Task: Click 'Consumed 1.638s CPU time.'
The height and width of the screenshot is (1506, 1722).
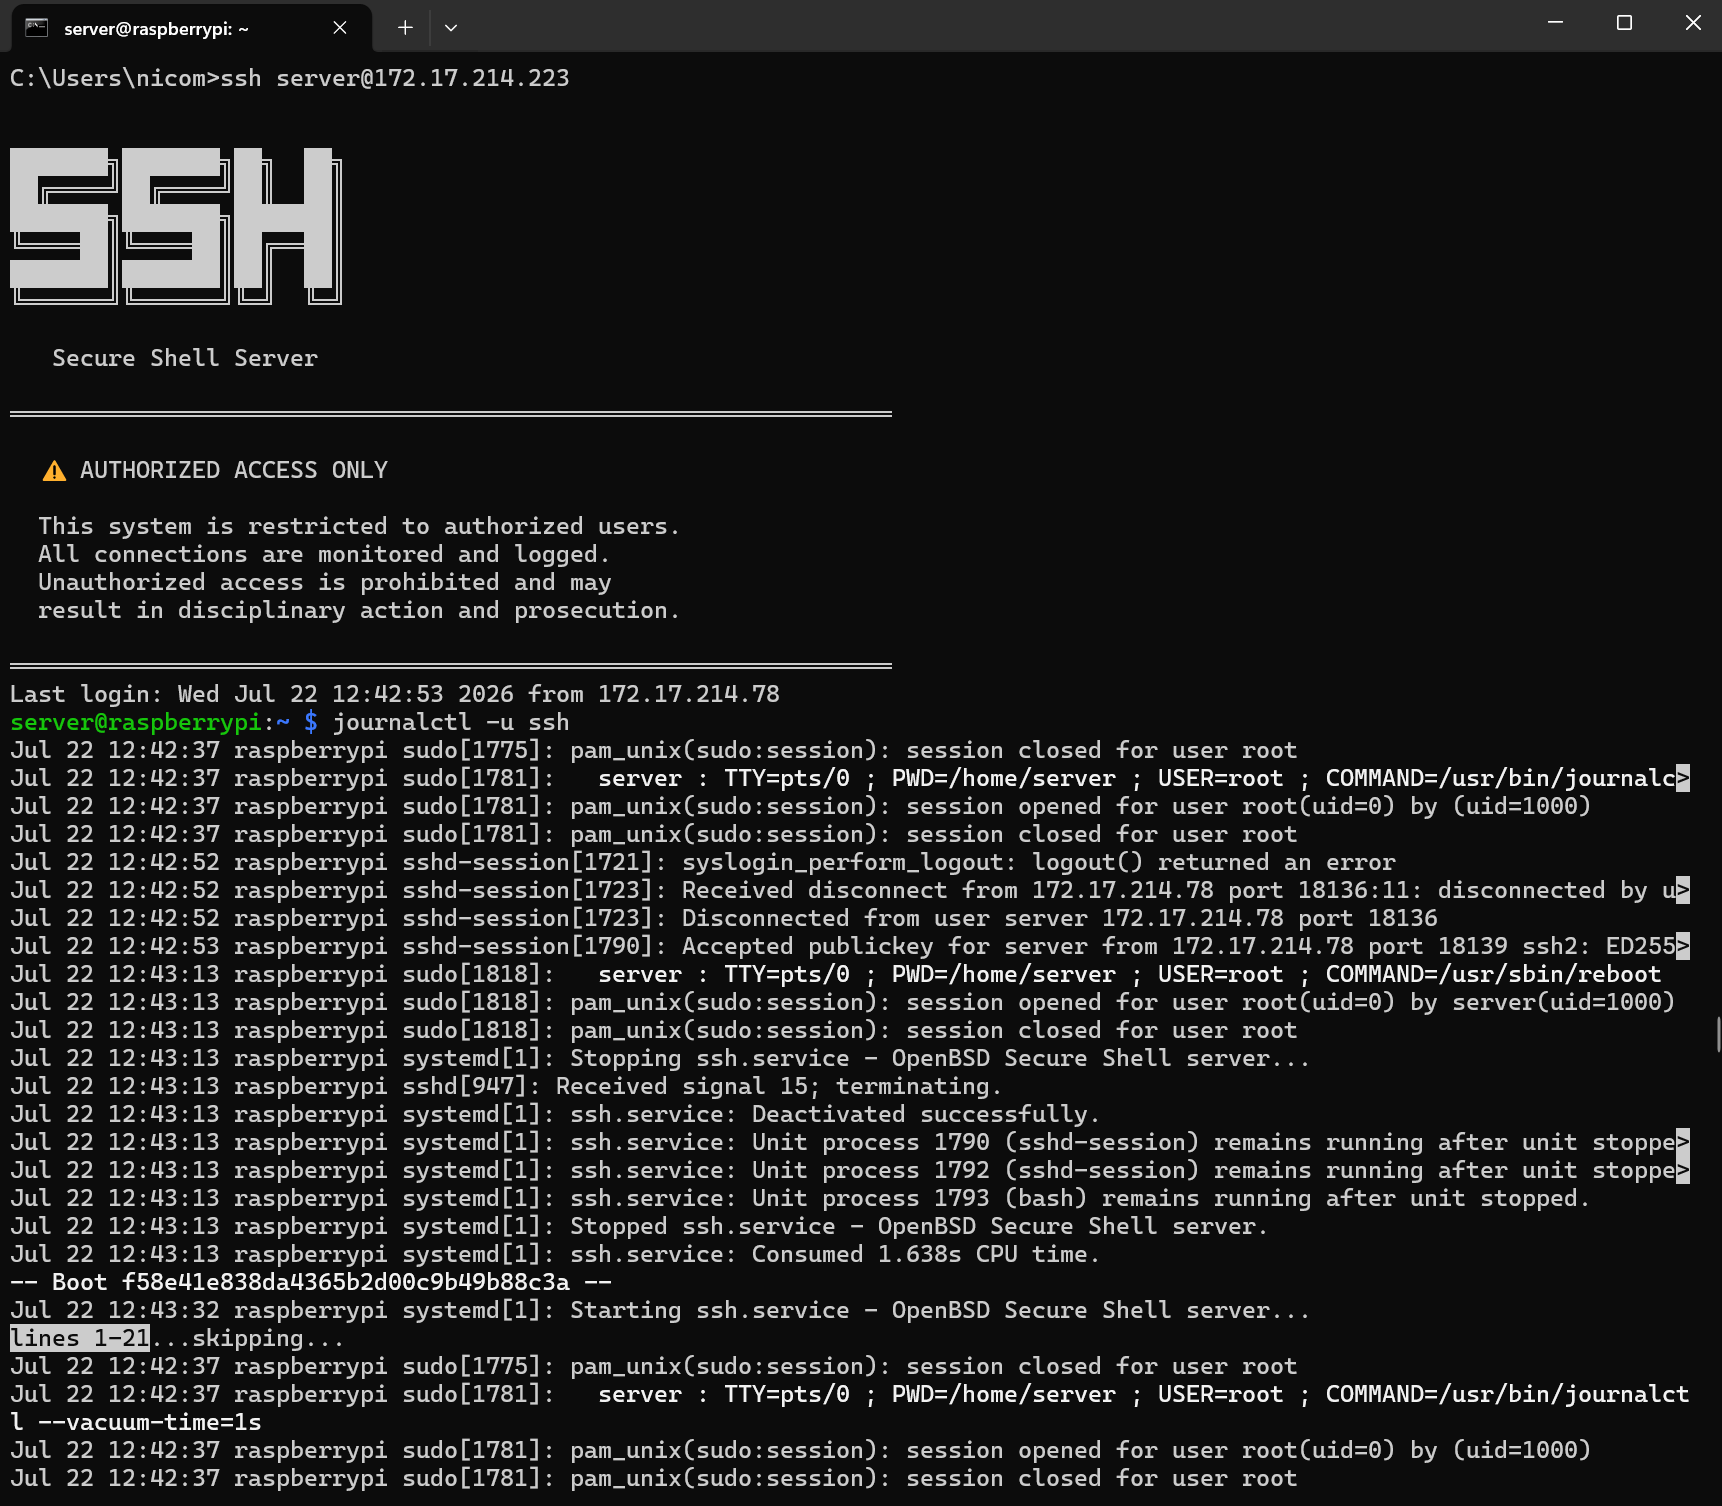Action: tap(926, 1254)
